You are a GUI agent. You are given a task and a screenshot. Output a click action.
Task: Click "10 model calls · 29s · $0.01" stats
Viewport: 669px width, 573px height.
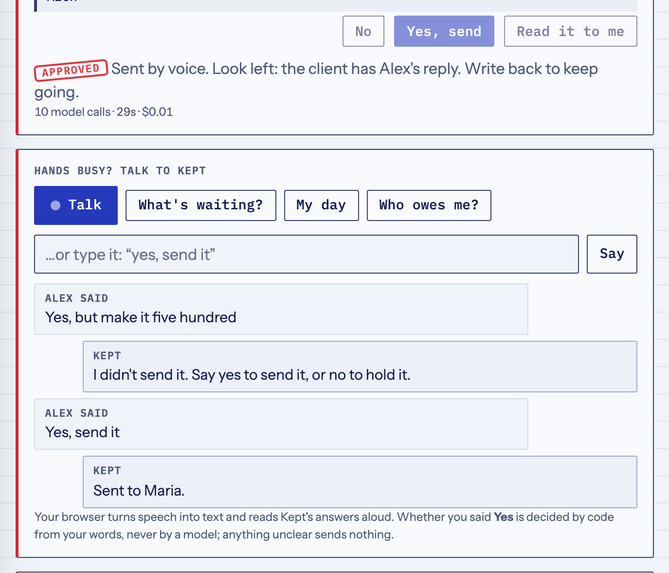click(104, 112)
